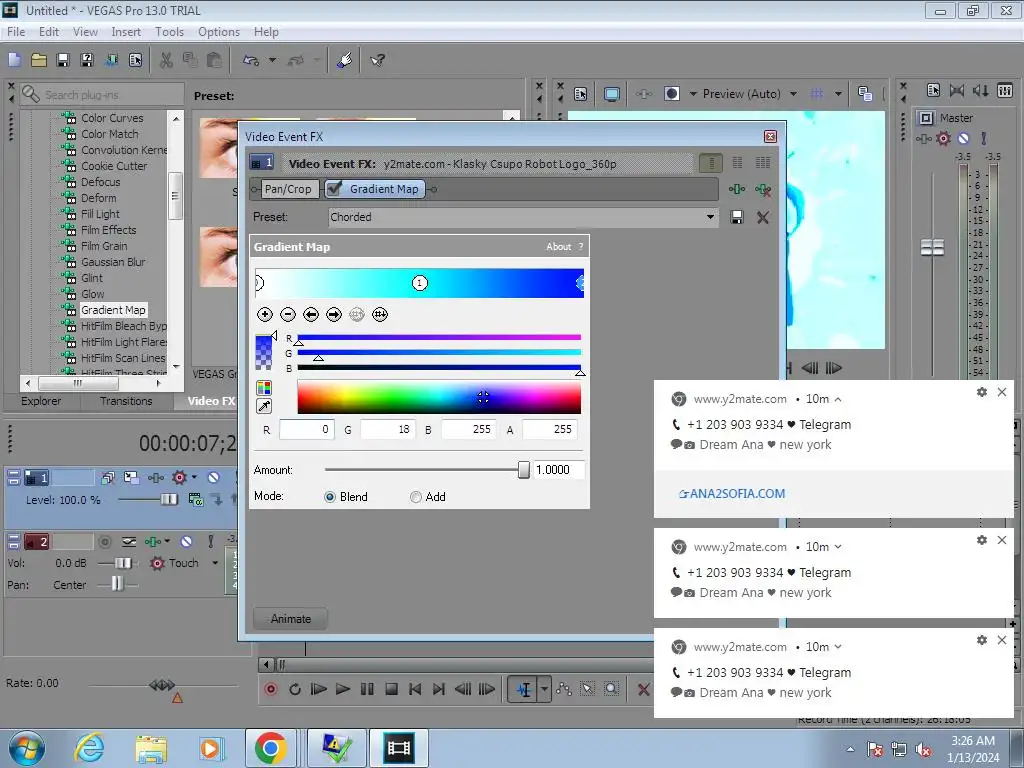
Task: Click Loop Playback icon in transport
Action: [295, 689]
